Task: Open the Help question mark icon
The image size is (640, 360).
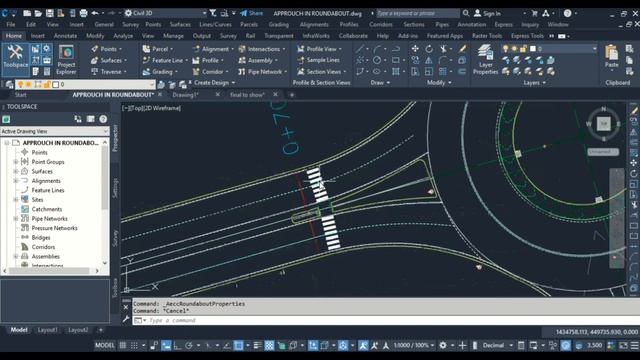Action: point(567,13)
